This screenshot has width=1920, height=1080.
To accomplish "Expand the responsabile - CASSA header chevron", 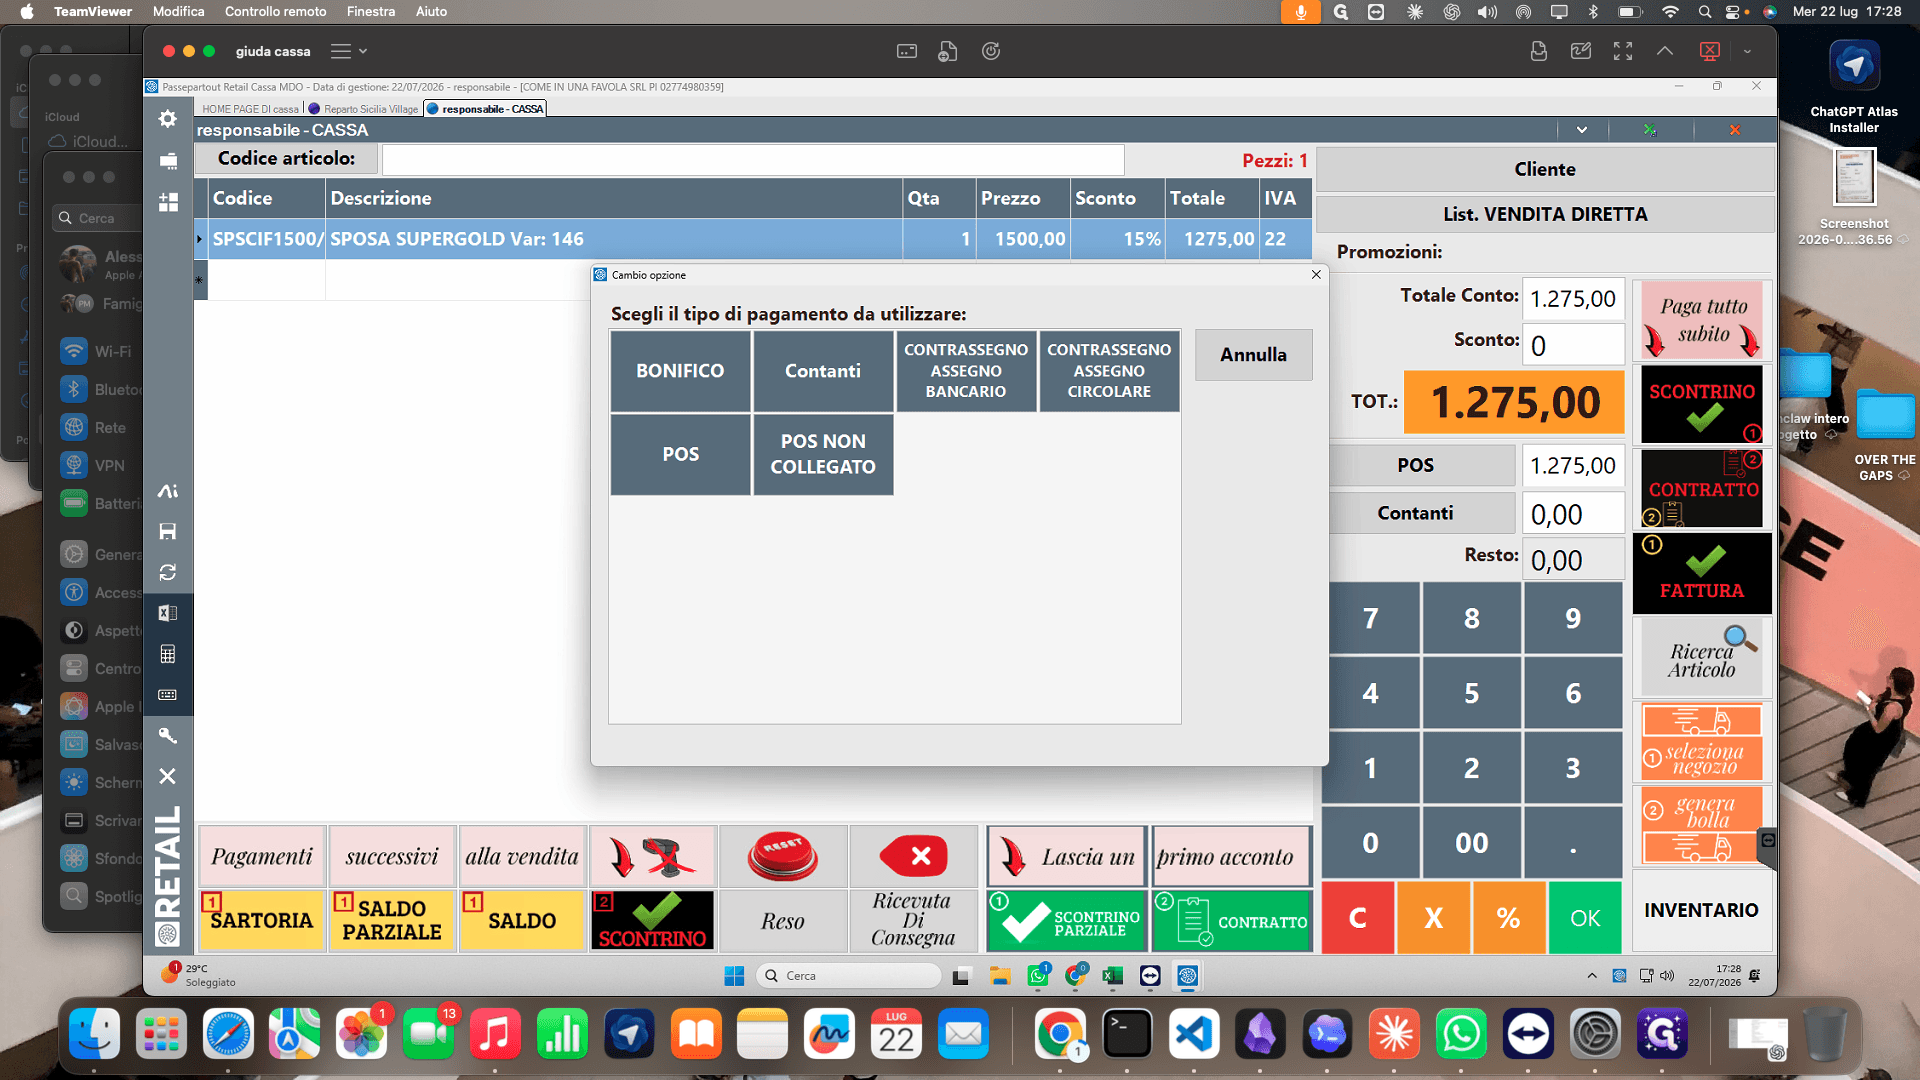I will tap(1582, 130).
